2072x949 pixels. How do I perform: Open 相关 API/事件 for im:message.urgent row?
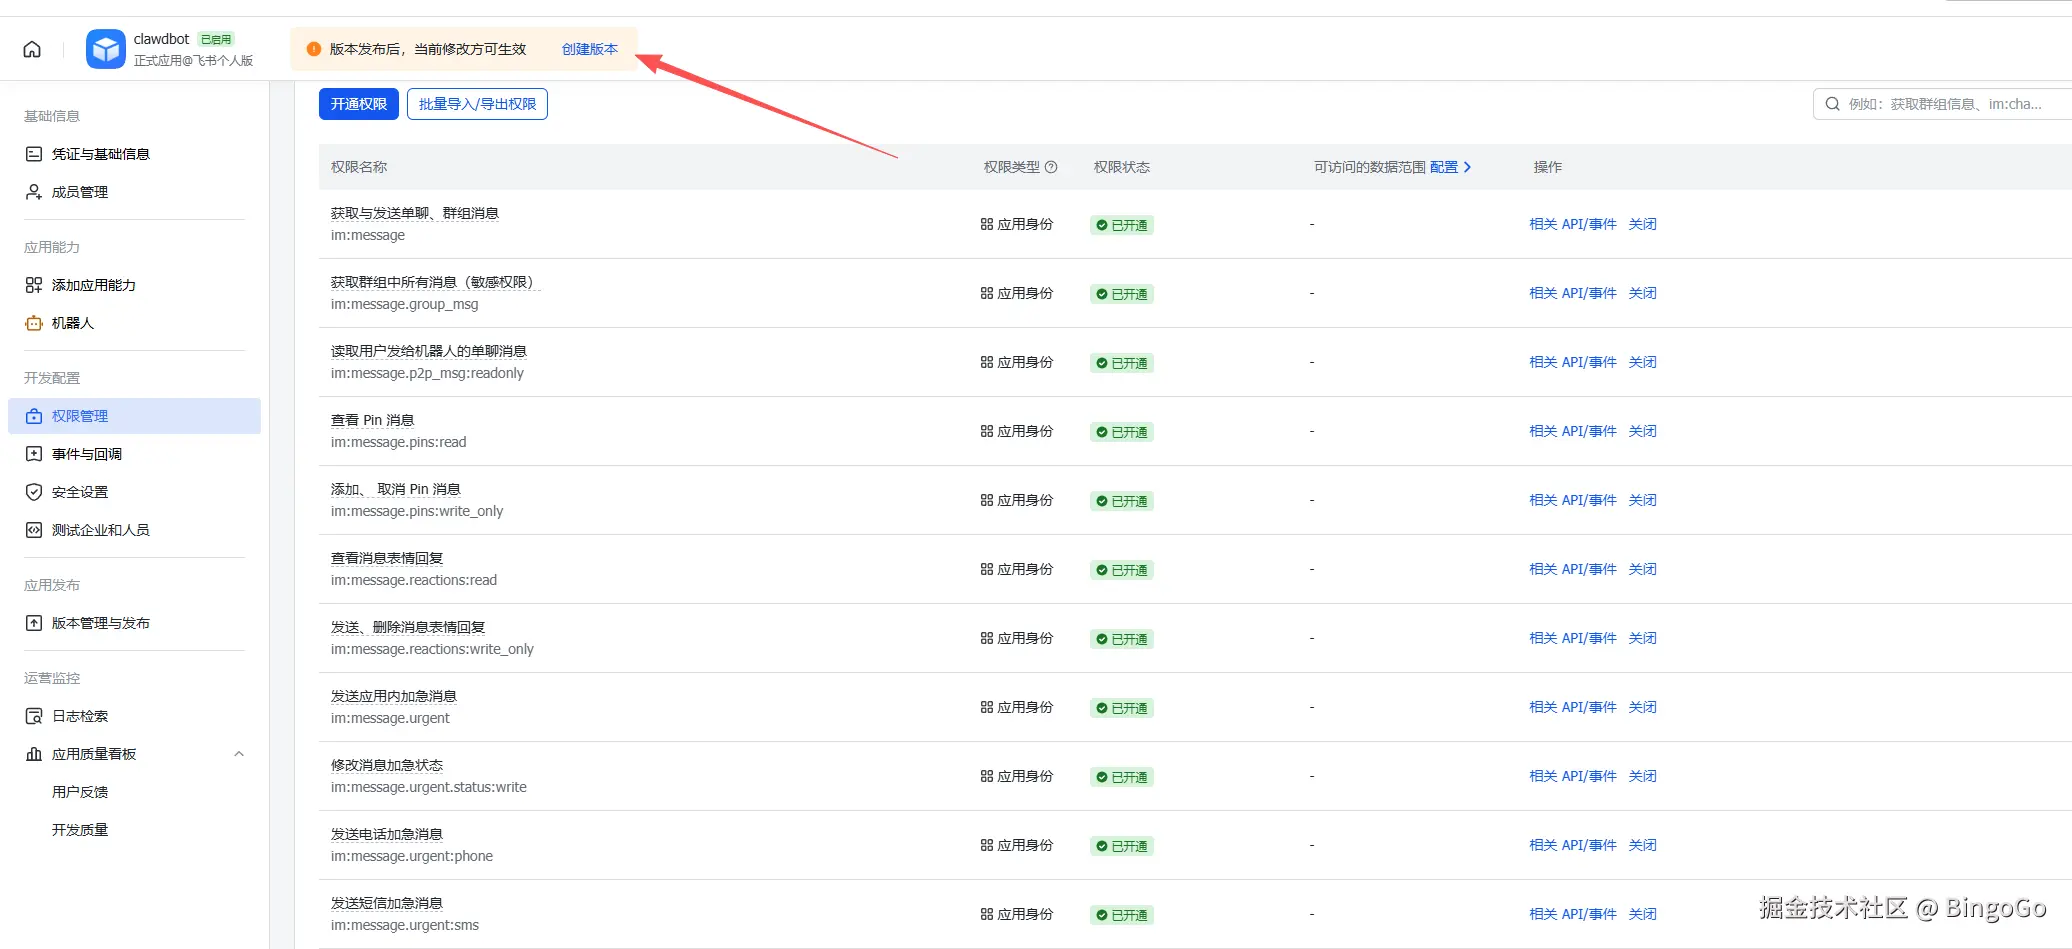click(1573, 707)
